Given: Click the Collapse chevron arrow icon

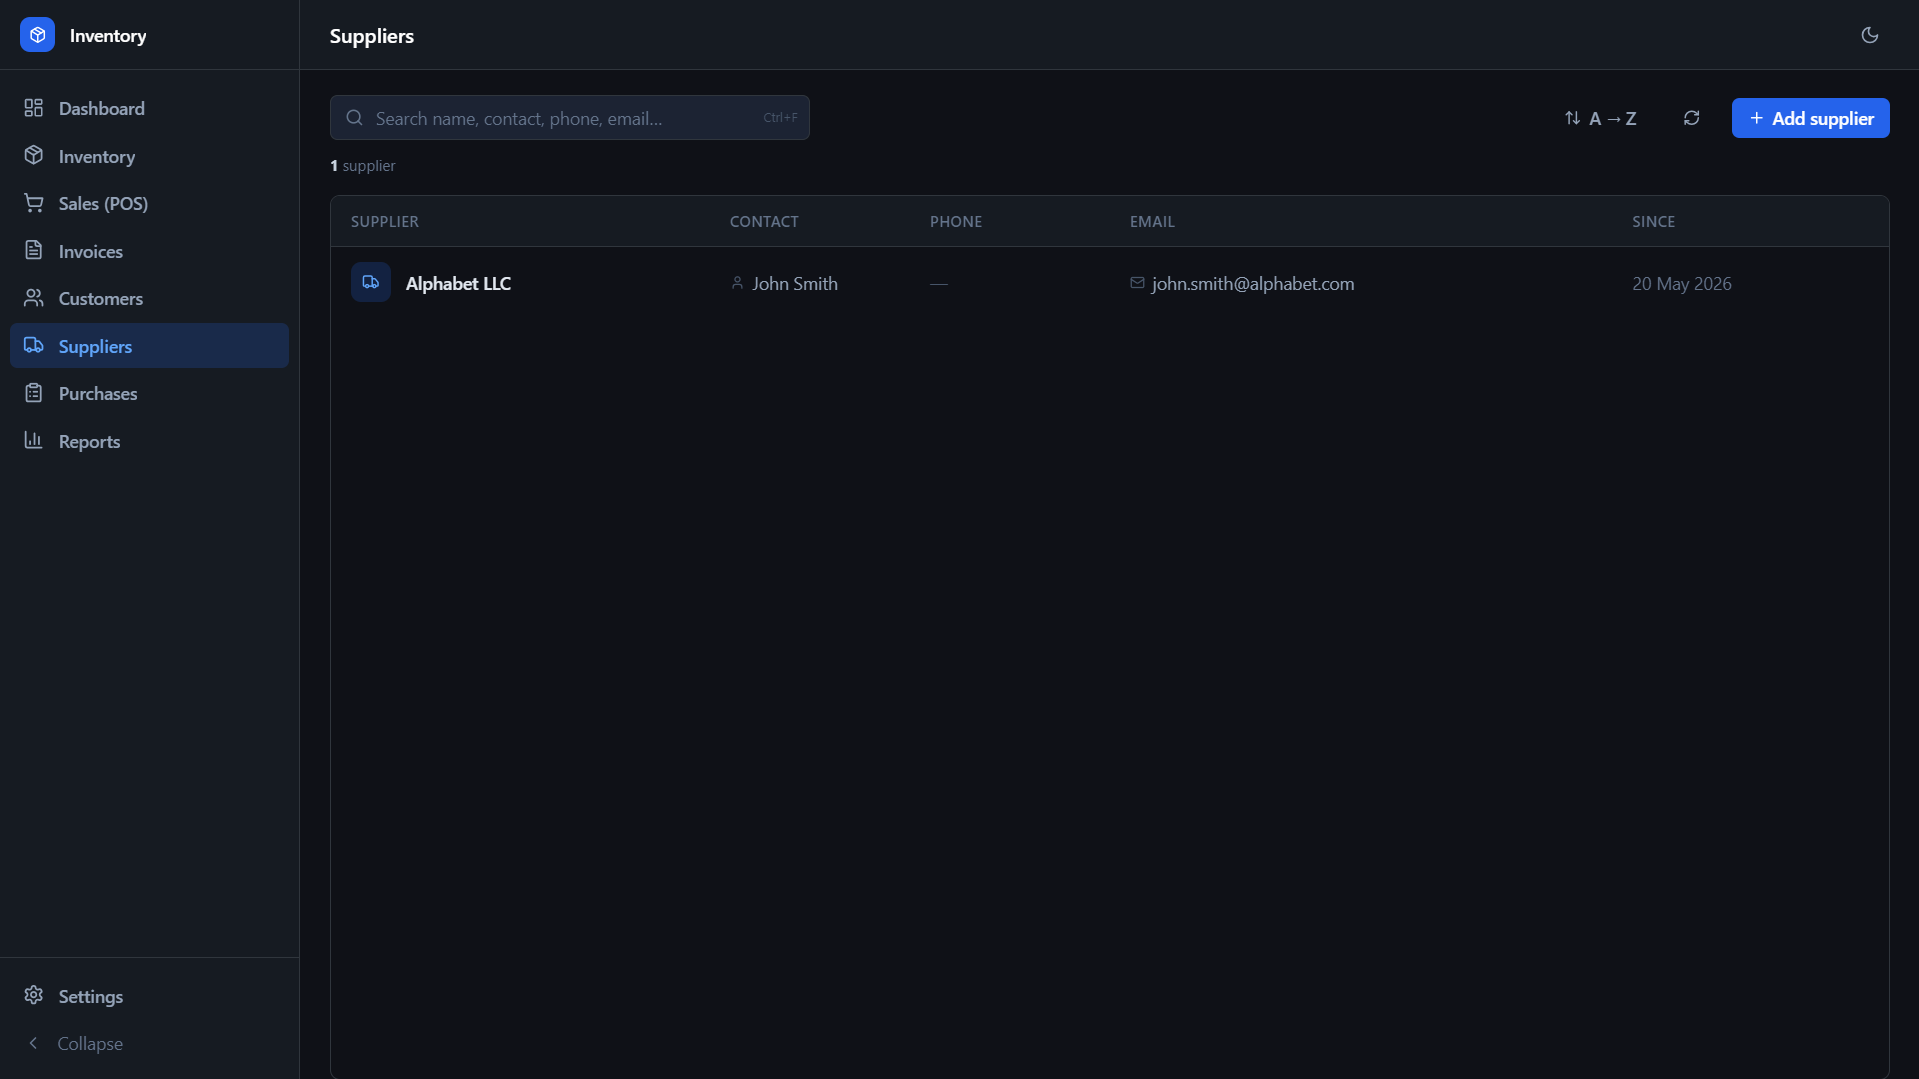Looking at the screenshot, I should click(x=33, y=1043).
